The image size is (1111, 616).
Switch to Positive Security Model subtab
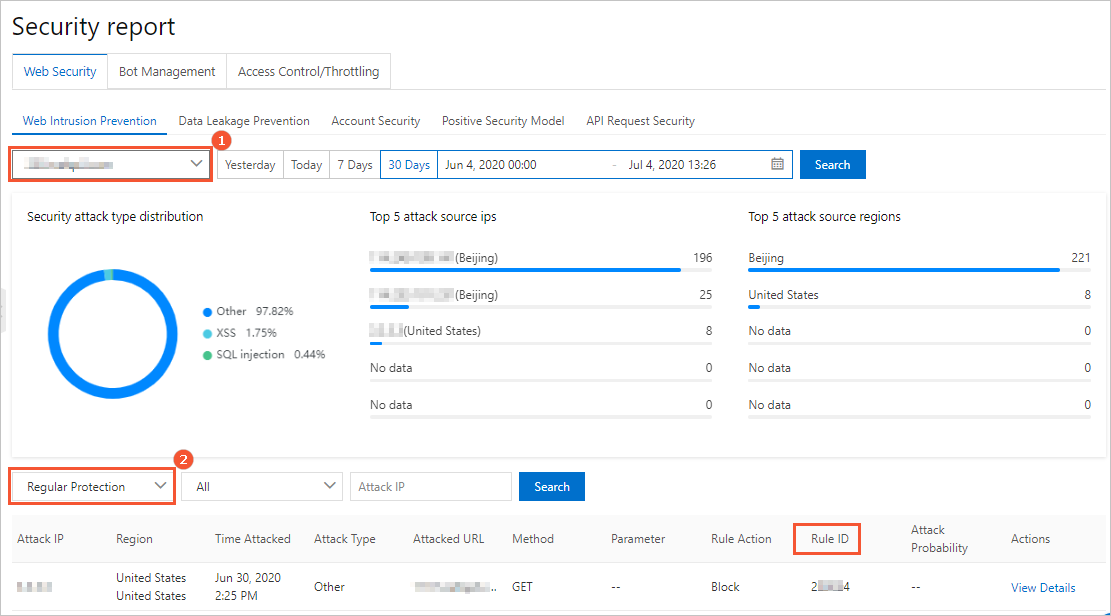(x=503, y=121)
